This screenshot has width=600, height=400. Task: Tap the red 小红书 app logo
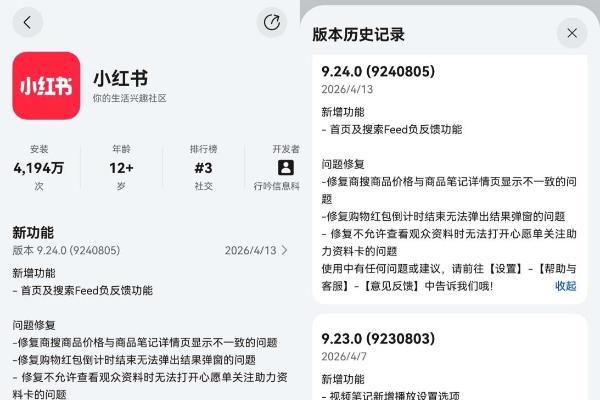[x=46, y=86]
